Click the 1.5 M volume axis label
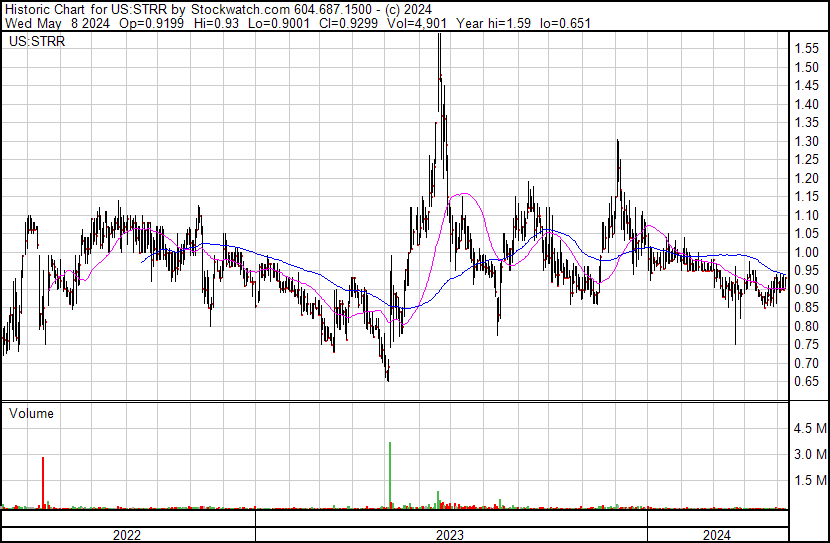Screen dimensions: 830x543 (x=809, y=481)
